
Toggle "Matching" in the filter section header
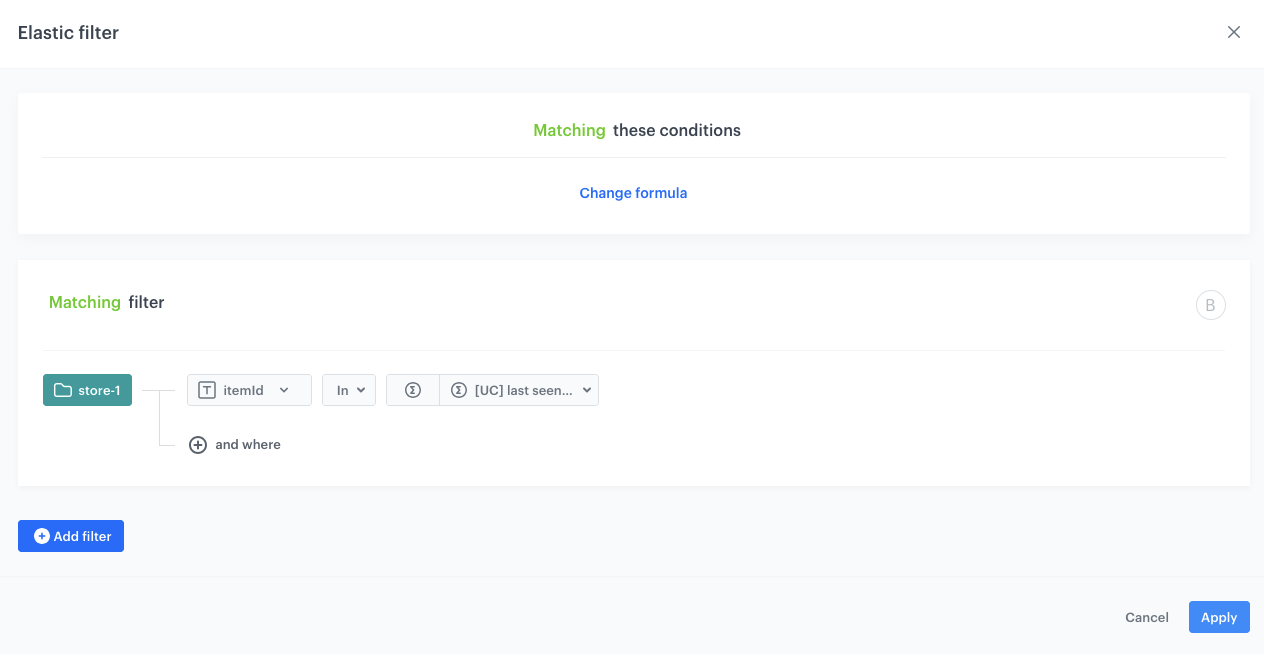click(x=84, y=302)
